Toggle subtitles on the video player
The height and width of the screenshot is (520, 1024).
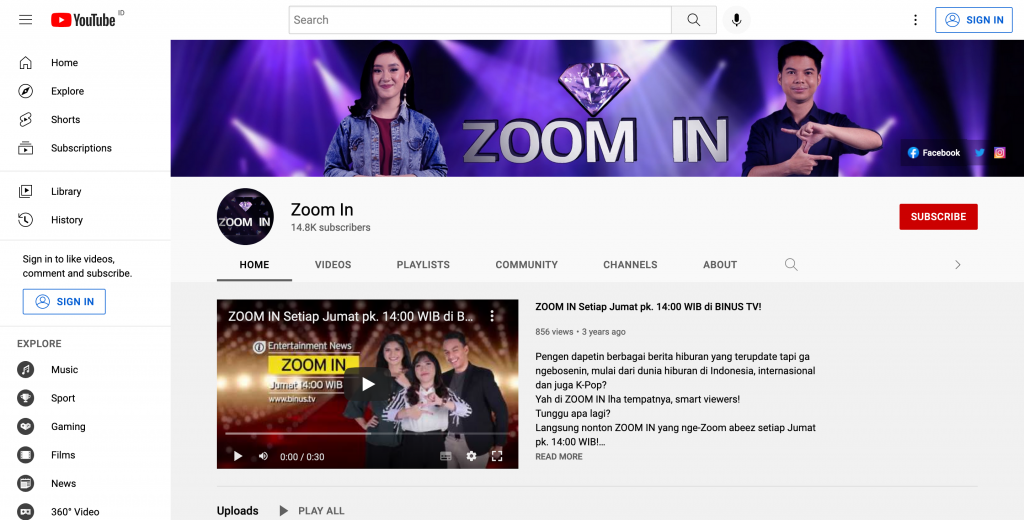[x=446, y=456]
